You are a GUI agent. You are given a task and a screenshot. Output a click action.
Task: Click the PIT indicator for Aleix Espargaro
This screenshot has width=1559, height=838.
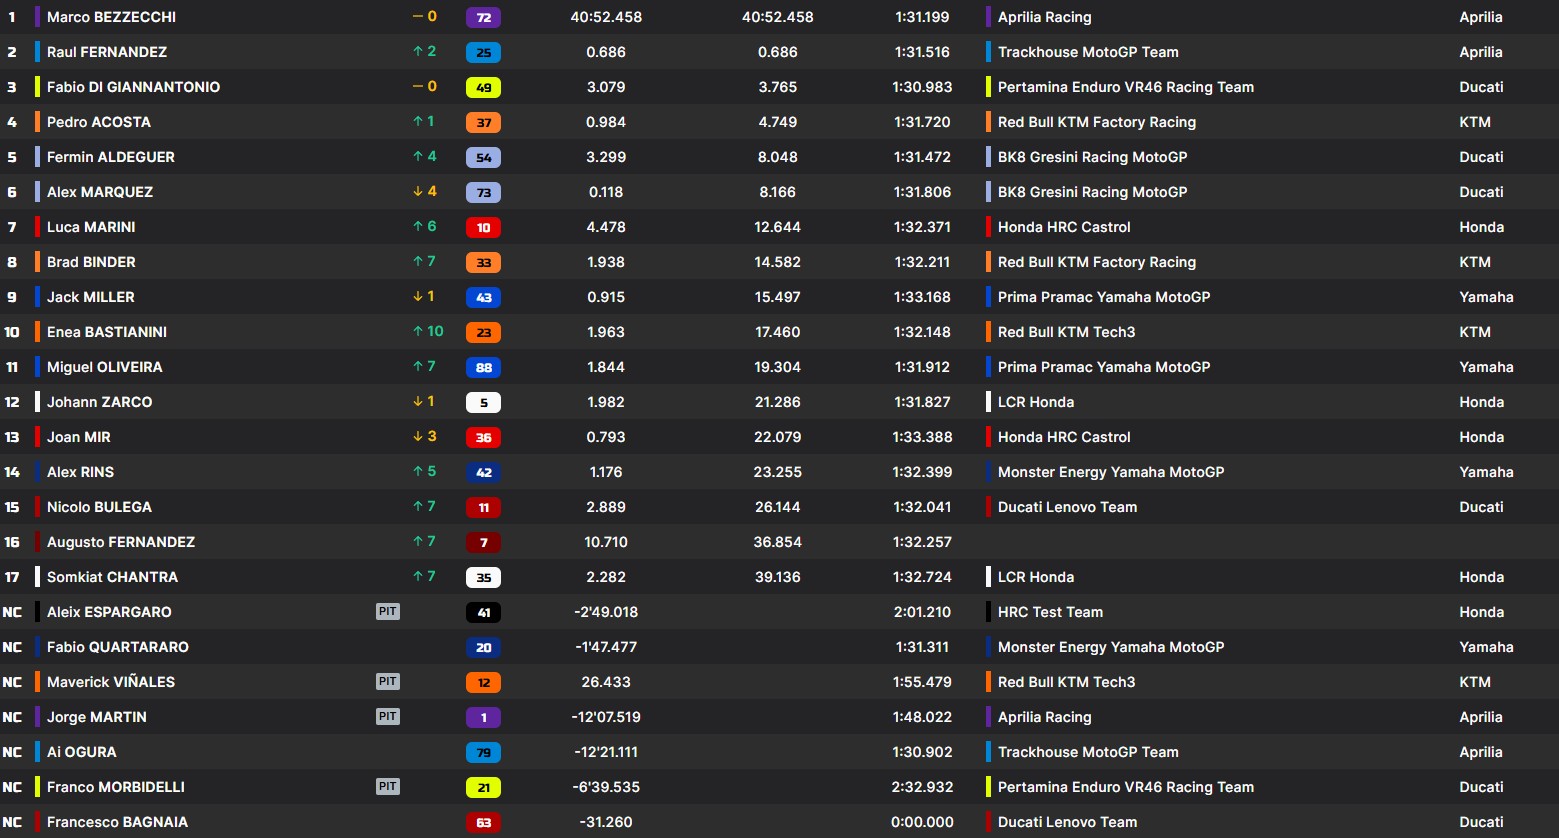click(388, 611)
